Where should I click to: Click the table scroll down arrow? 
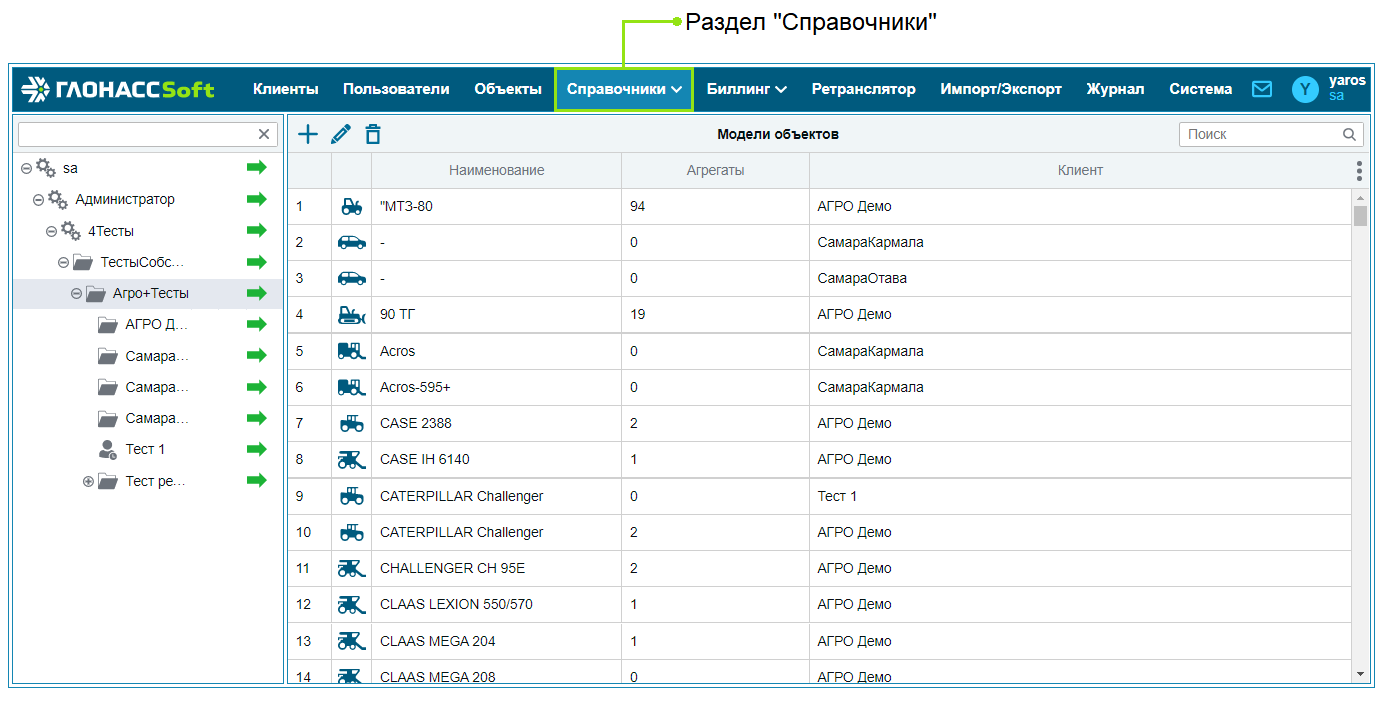(1359, 675)
